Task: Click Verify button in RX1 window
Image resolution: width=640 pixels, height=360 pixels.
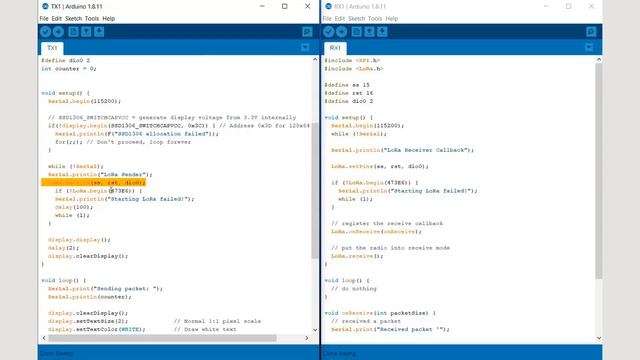Action: click(x=329, y=31)
